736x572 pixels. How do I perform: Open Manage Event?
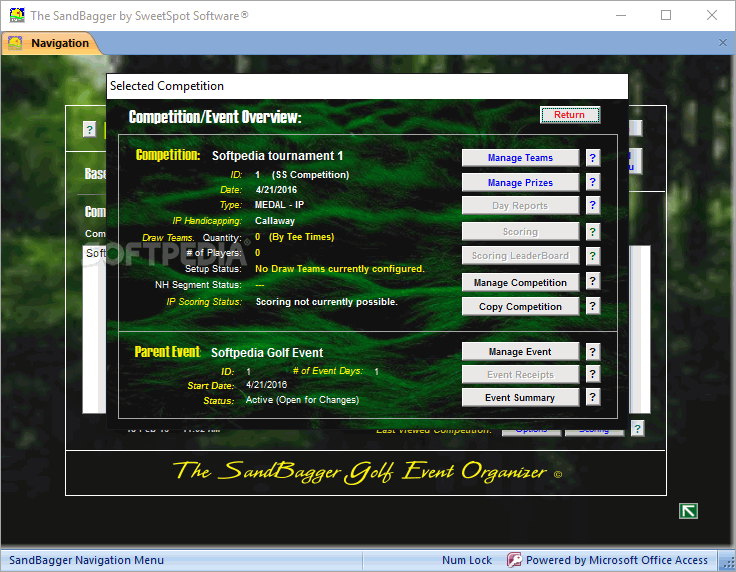520,351
